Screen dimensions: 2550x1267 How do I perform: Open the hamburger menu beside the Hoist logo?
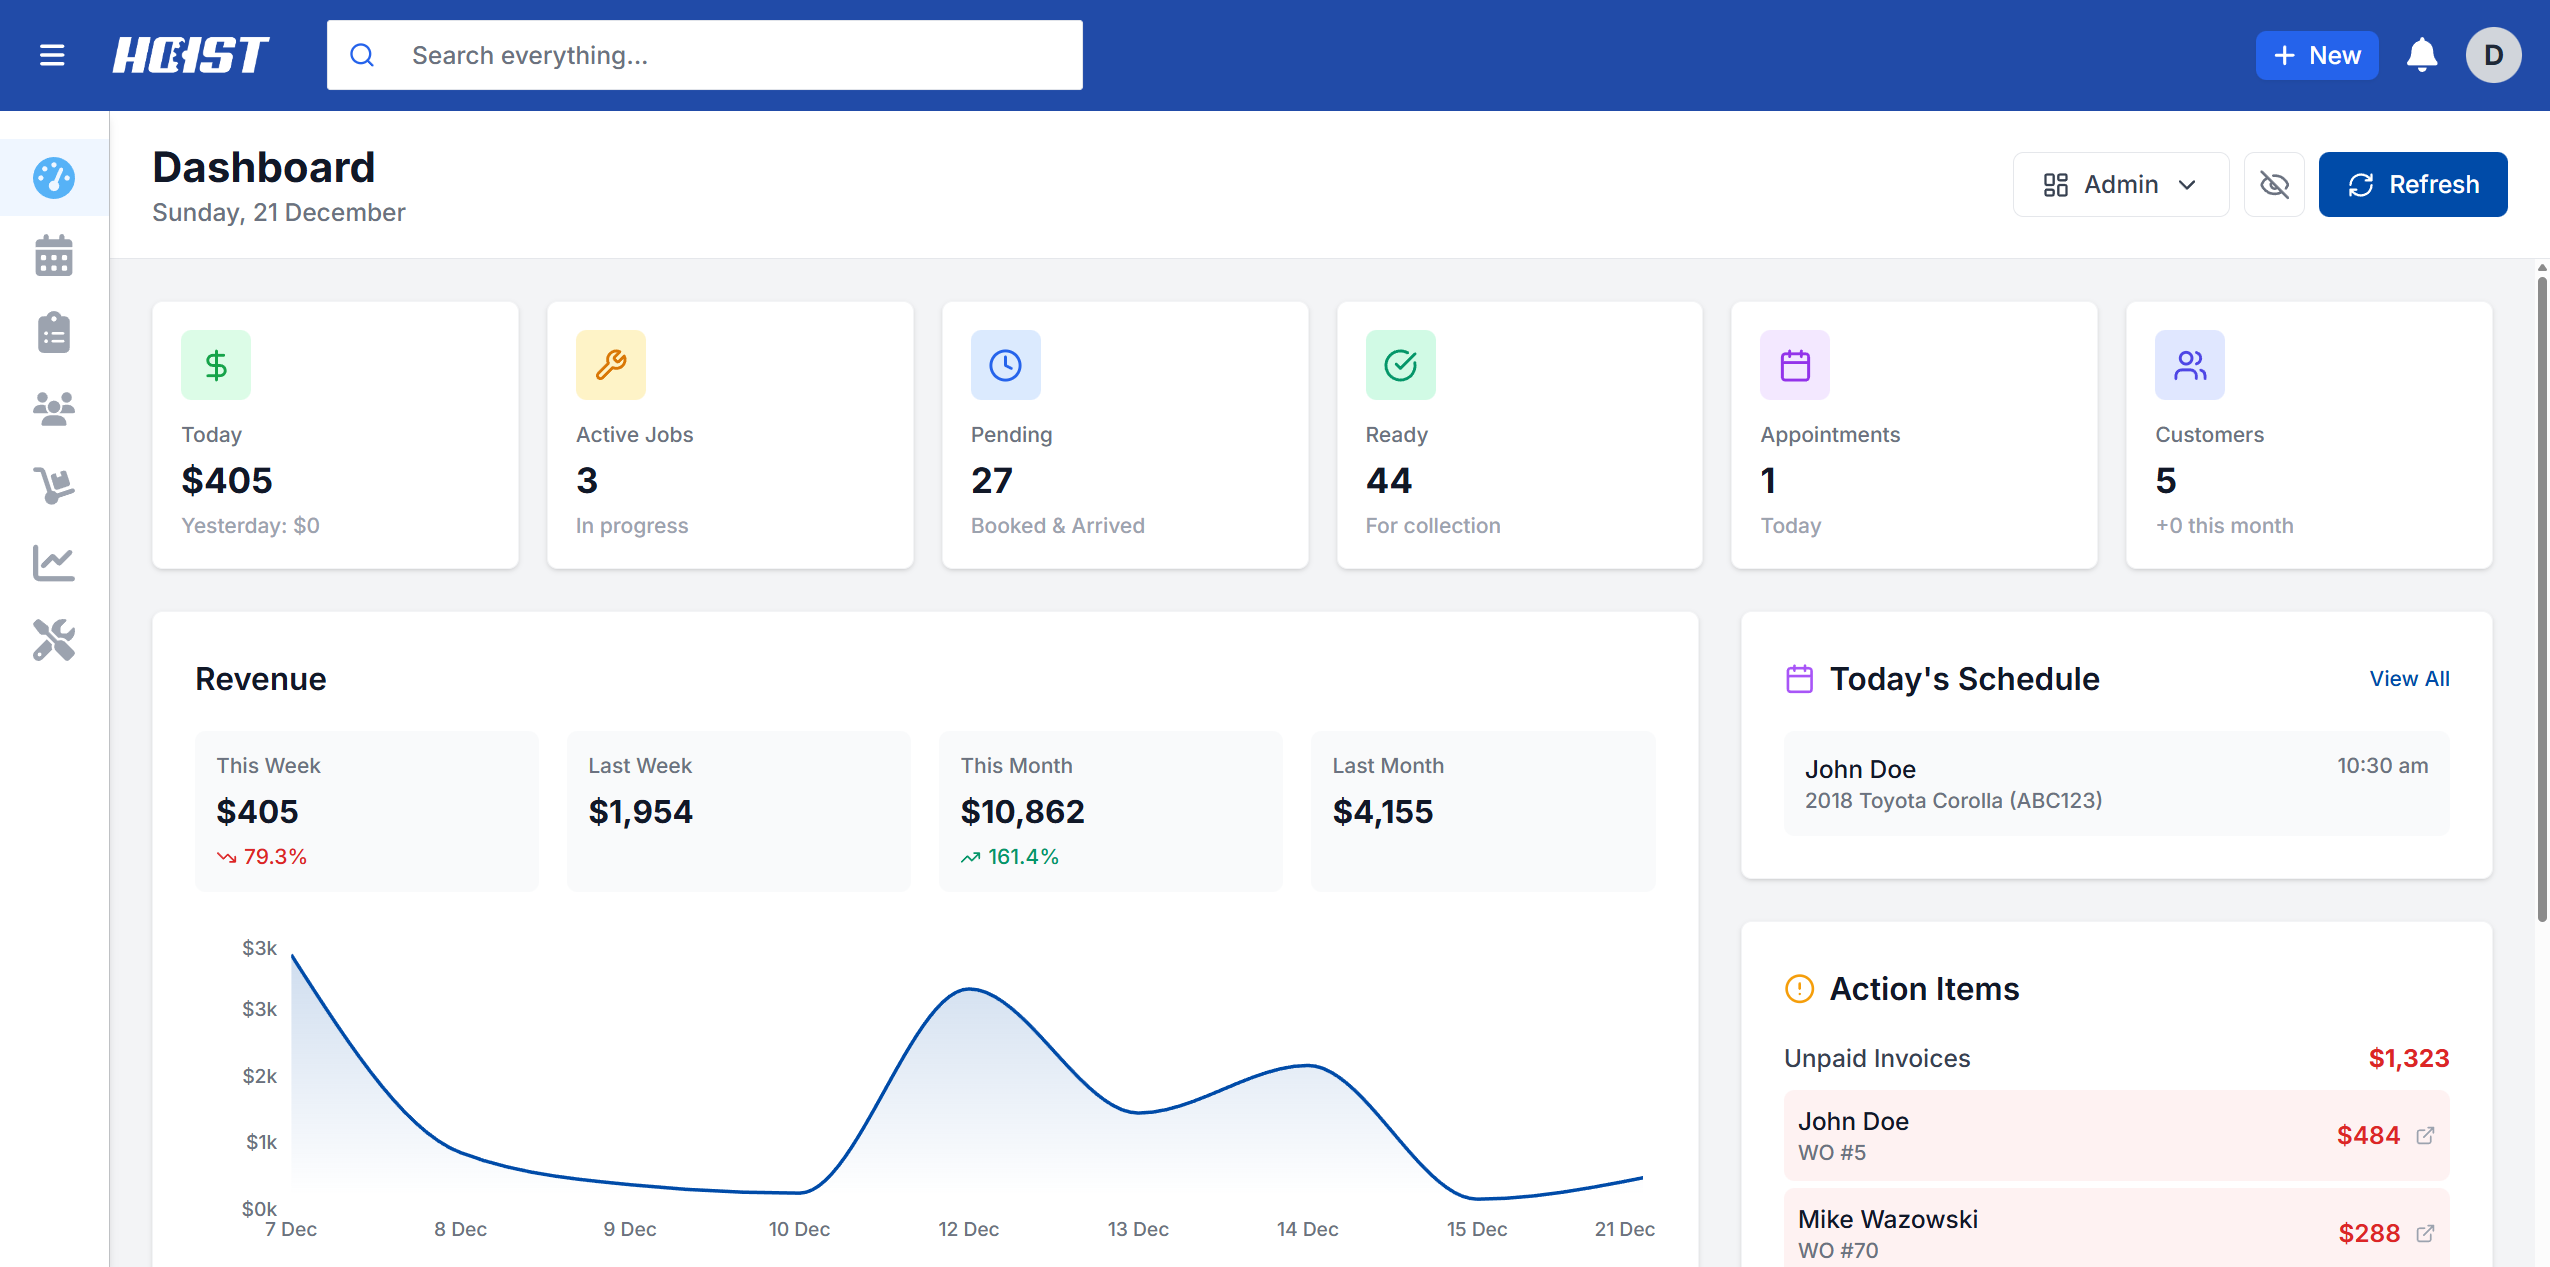[51, 55]
